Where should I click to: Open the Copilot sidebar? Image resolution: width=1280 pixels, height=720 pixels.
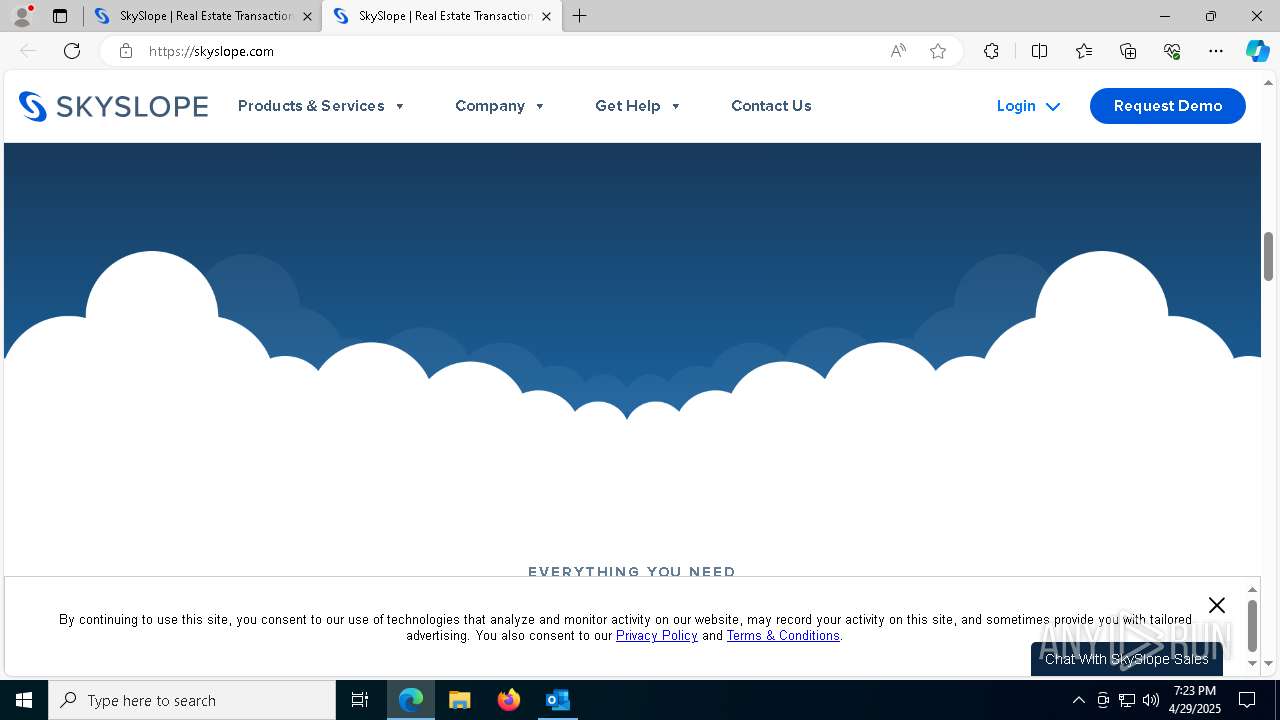click(1258, 51)
